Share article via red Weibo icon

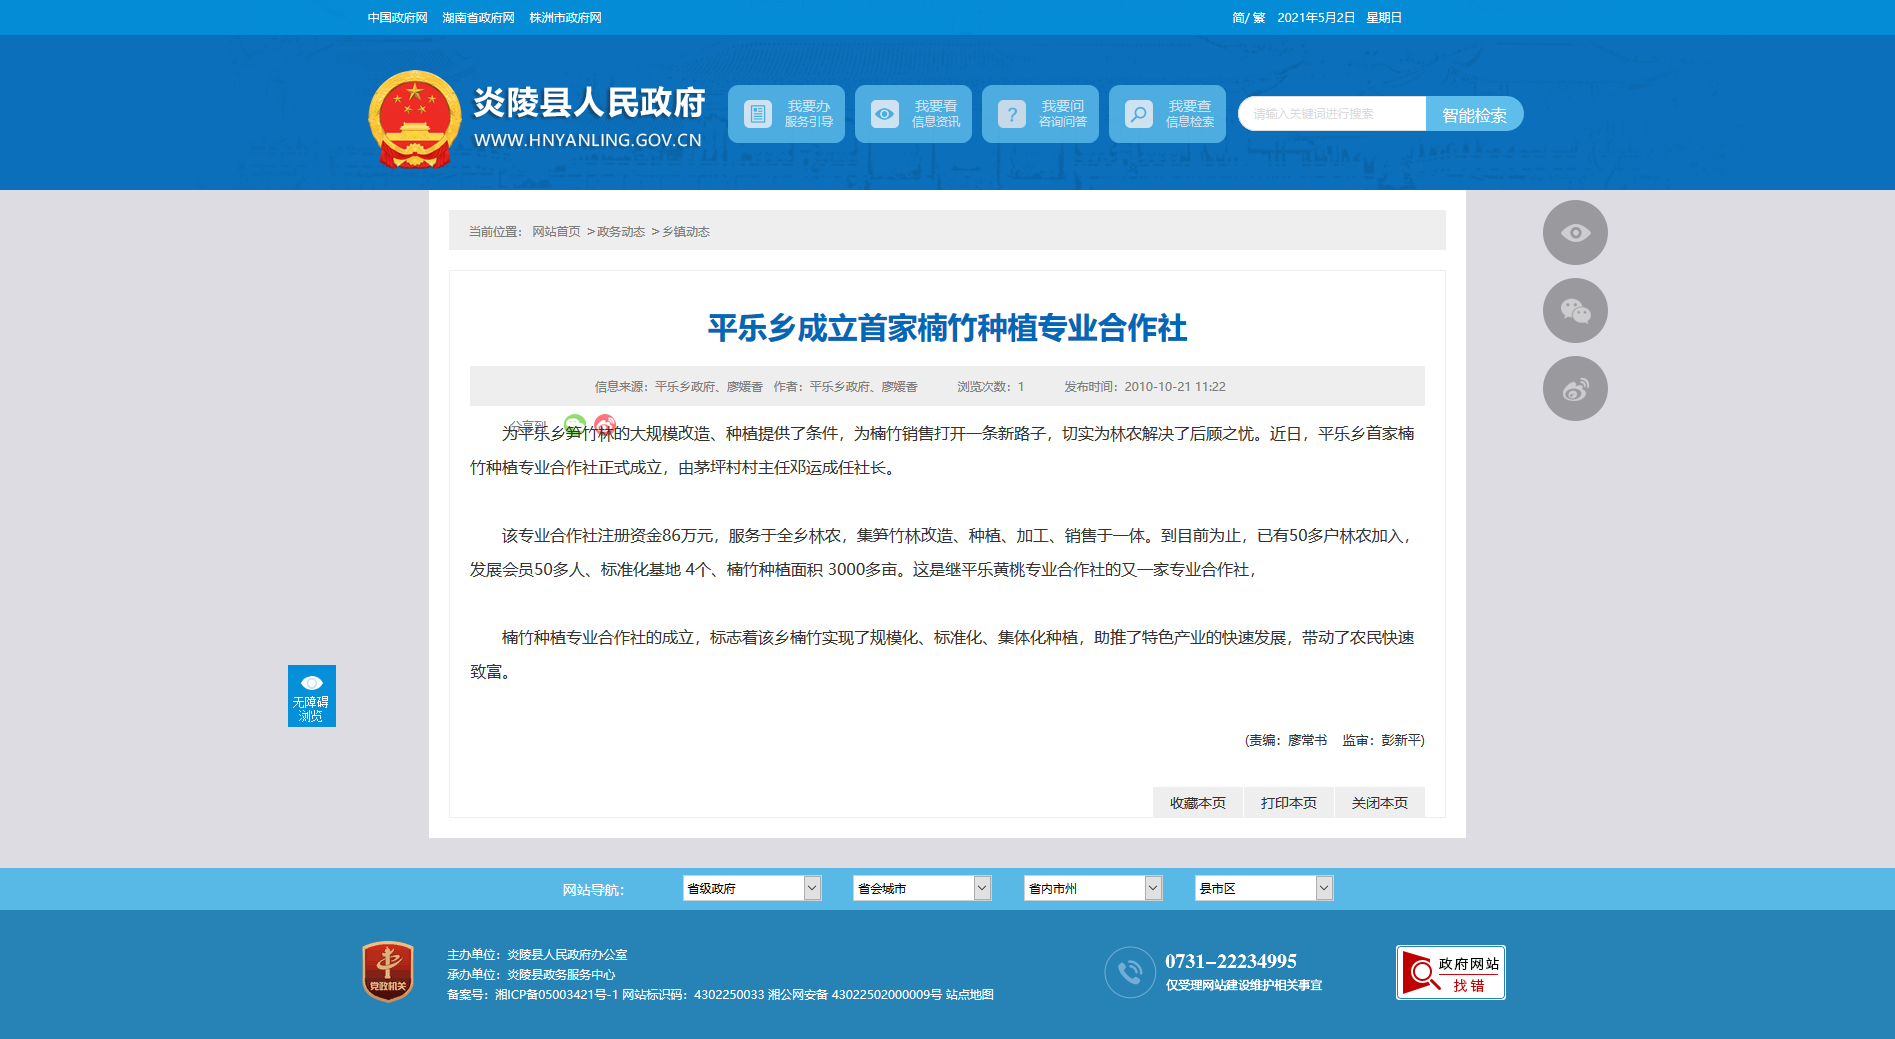[605, 425]
